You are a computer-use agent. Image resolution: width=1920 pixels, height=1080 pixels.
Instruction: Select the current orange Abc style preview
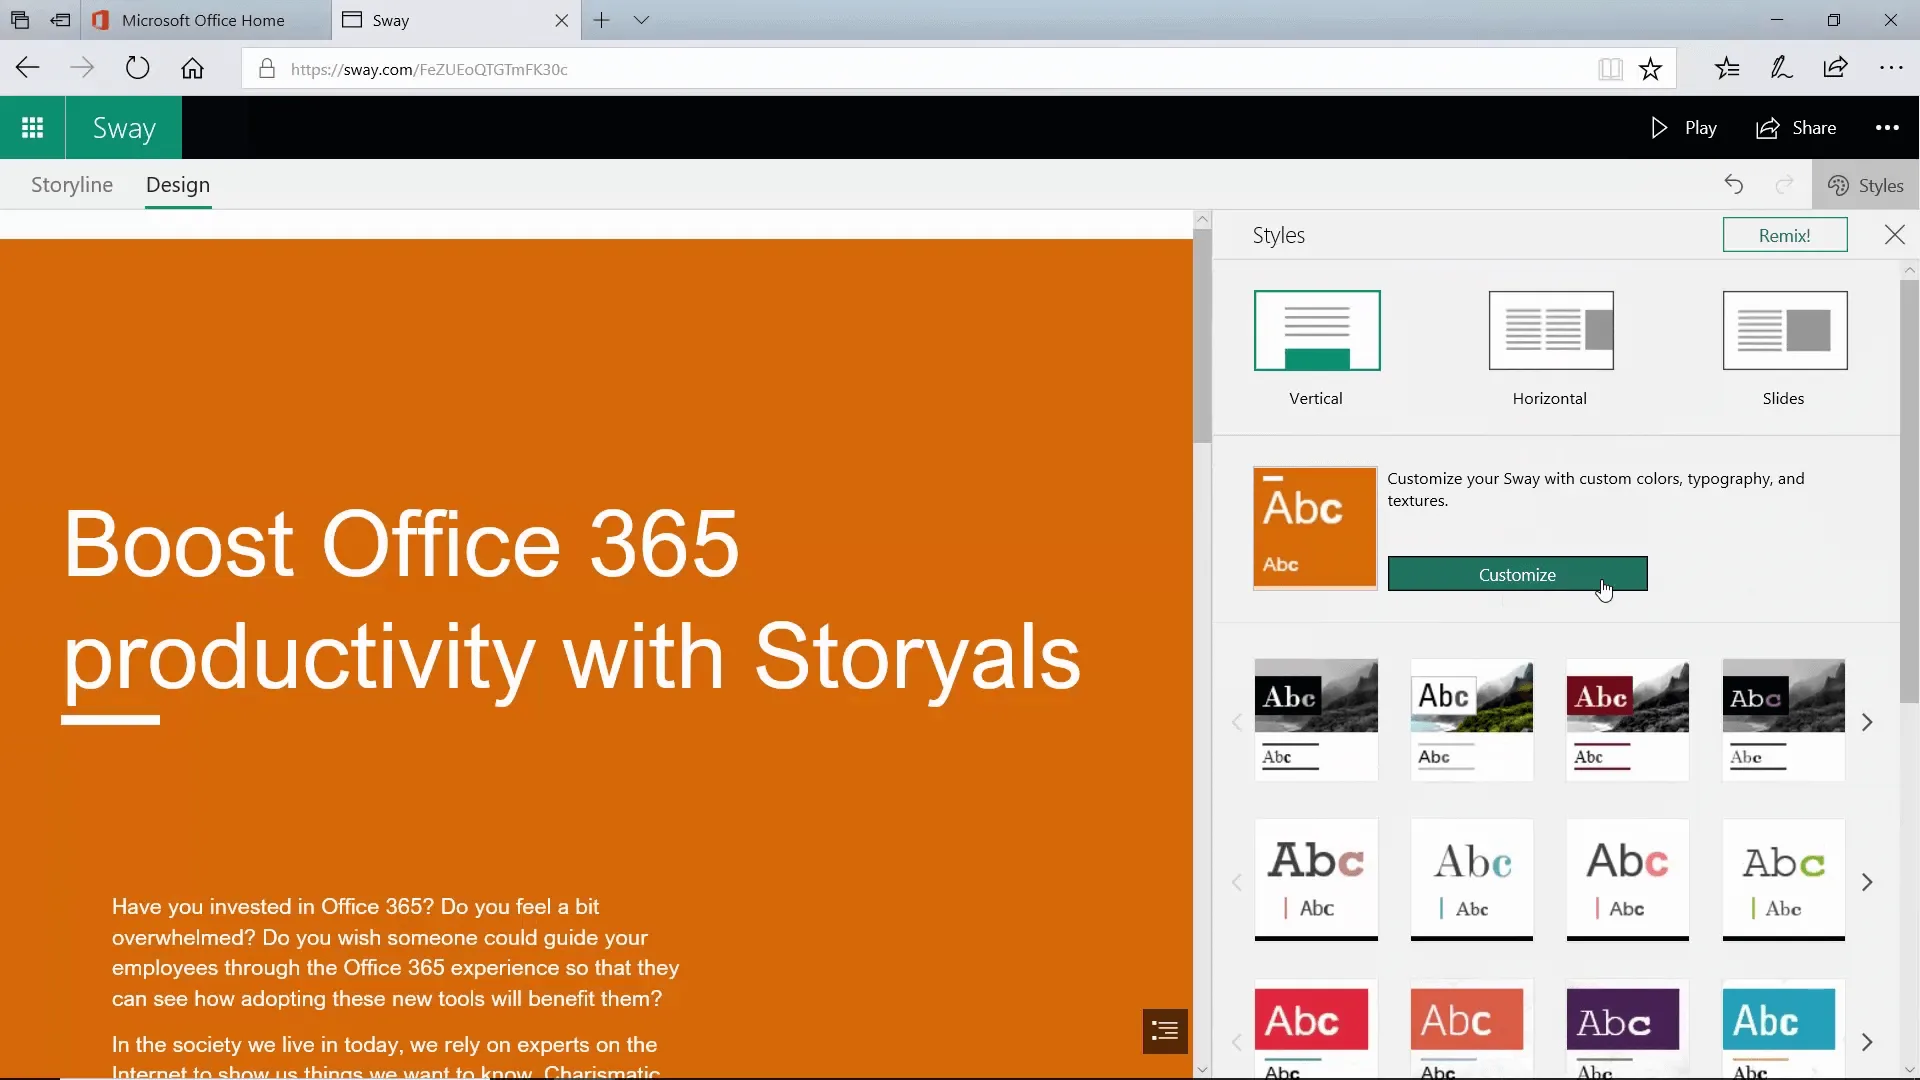pos(1315,528)
